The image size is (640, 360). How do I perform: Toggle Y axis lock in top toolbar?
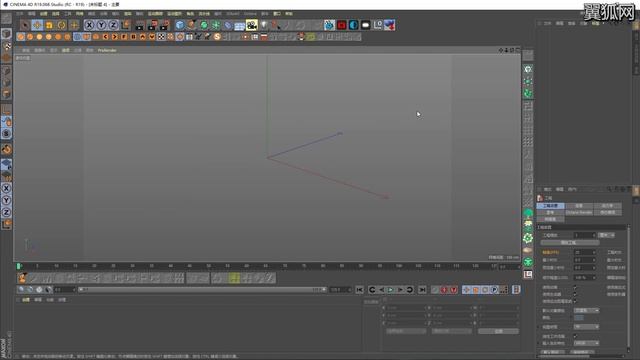[101, 25]
